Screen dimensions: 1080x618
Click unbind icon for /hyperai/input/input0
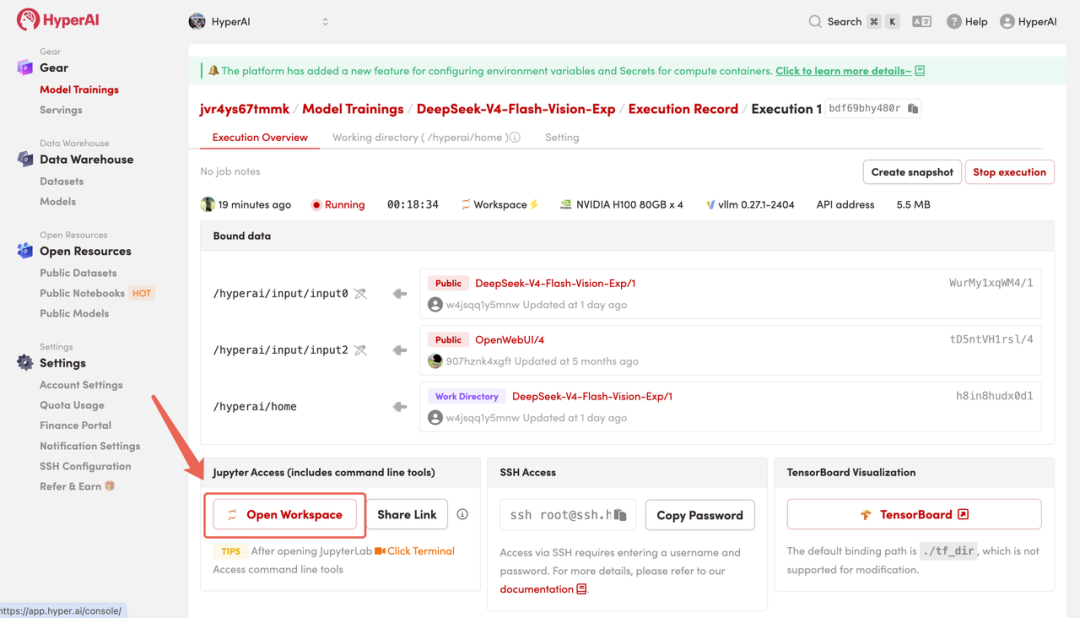tap(360, 293)
